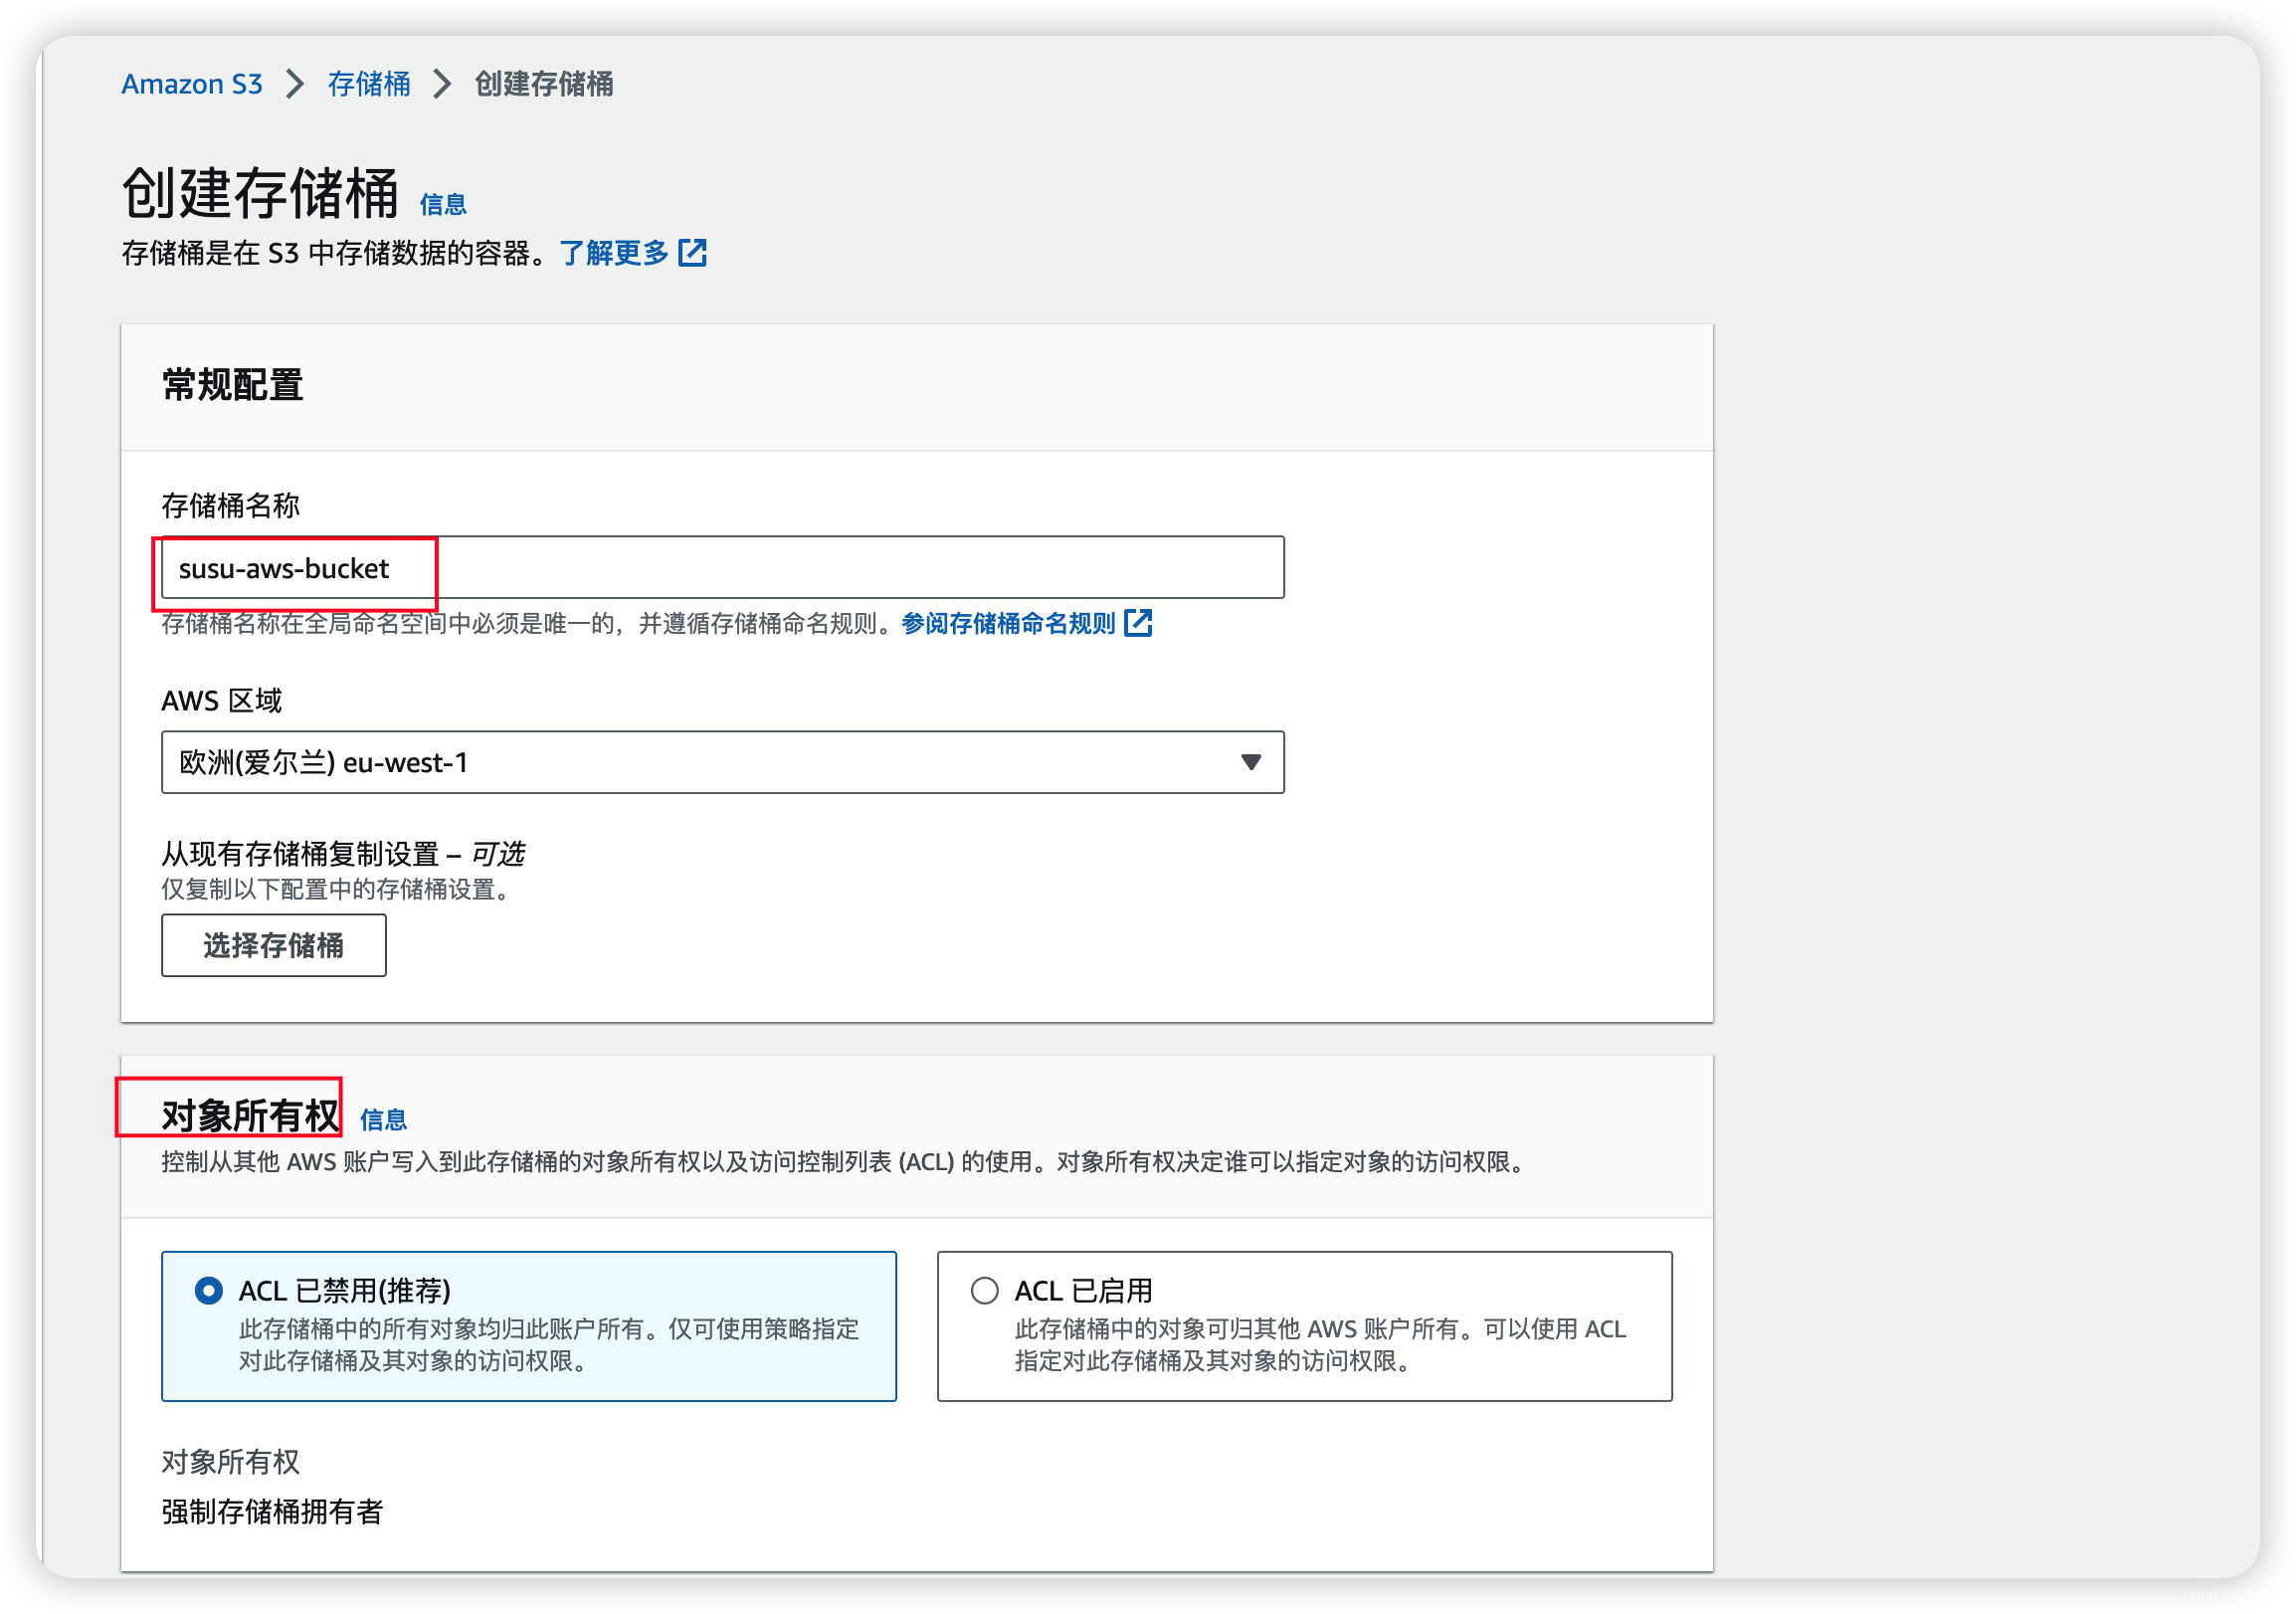This screenshot has height=1614, width=2296.
Task: Open the Amazon S3 breadcrumb link
Action: pyautogui.click(x=192, y=84)
